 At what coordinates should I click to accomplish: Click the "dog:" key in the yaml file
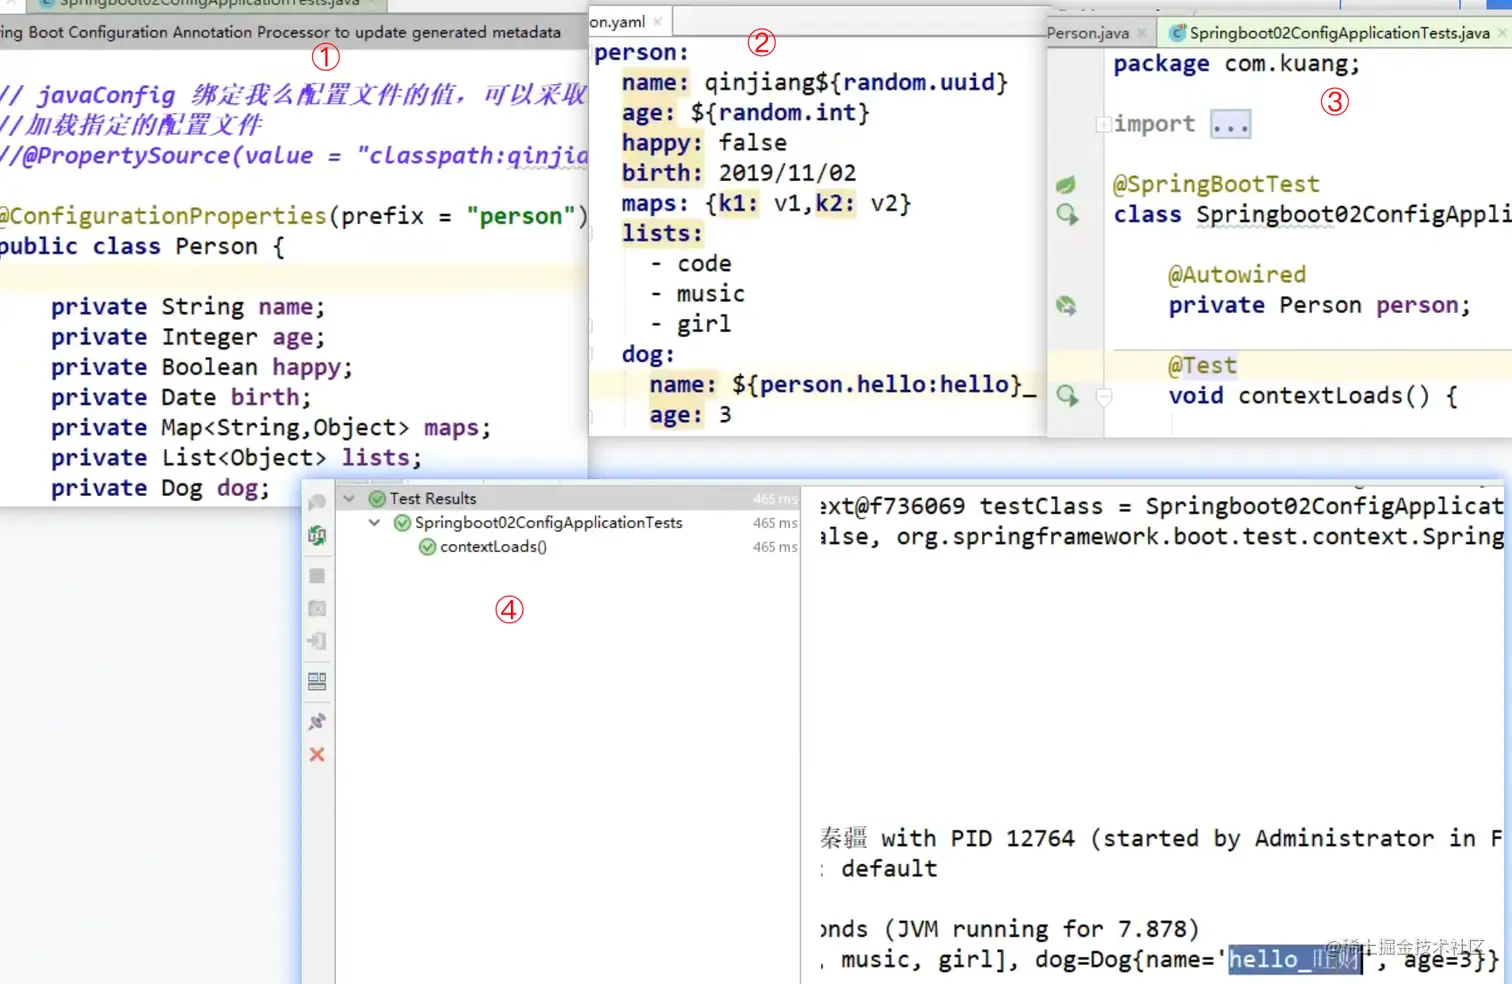[x=648, y=355]
